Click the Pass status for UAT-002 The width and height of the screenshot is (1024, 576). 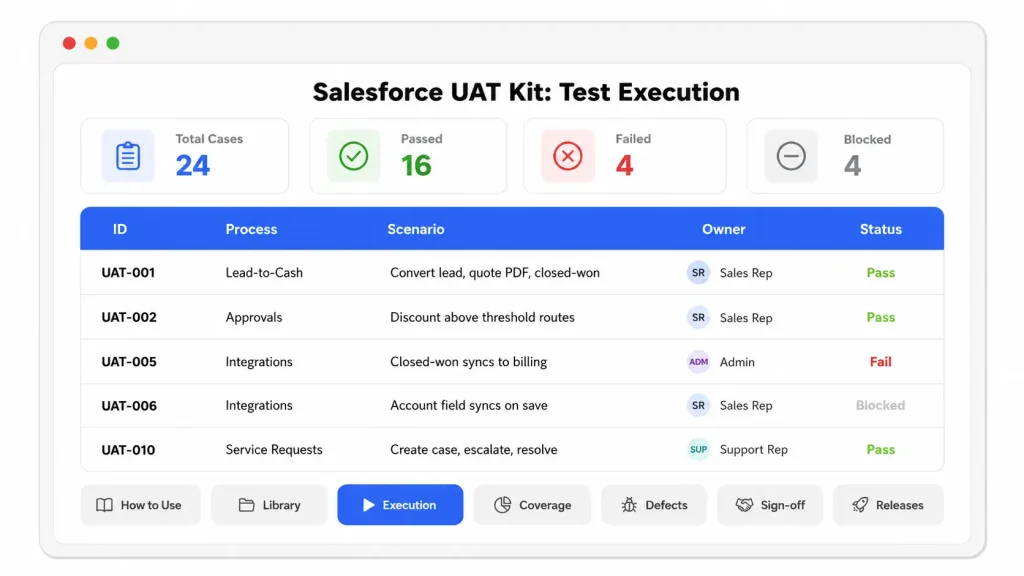coord(880,317)
